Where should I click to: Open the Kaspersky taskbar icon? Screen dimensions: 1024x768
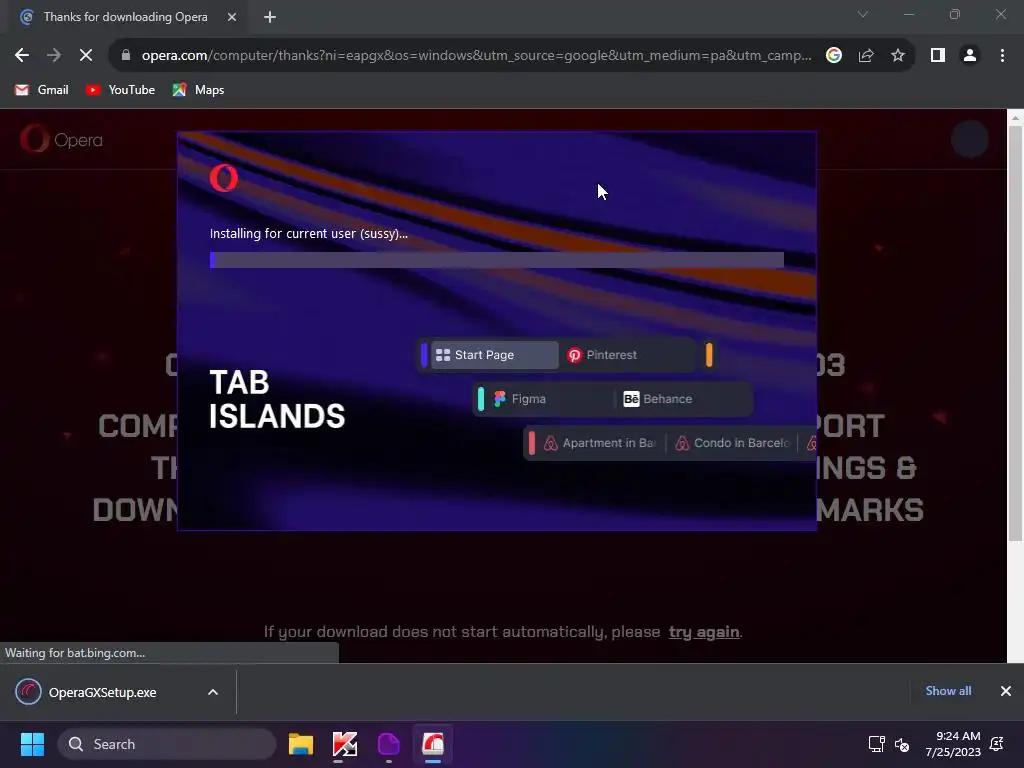click(345, 744)
